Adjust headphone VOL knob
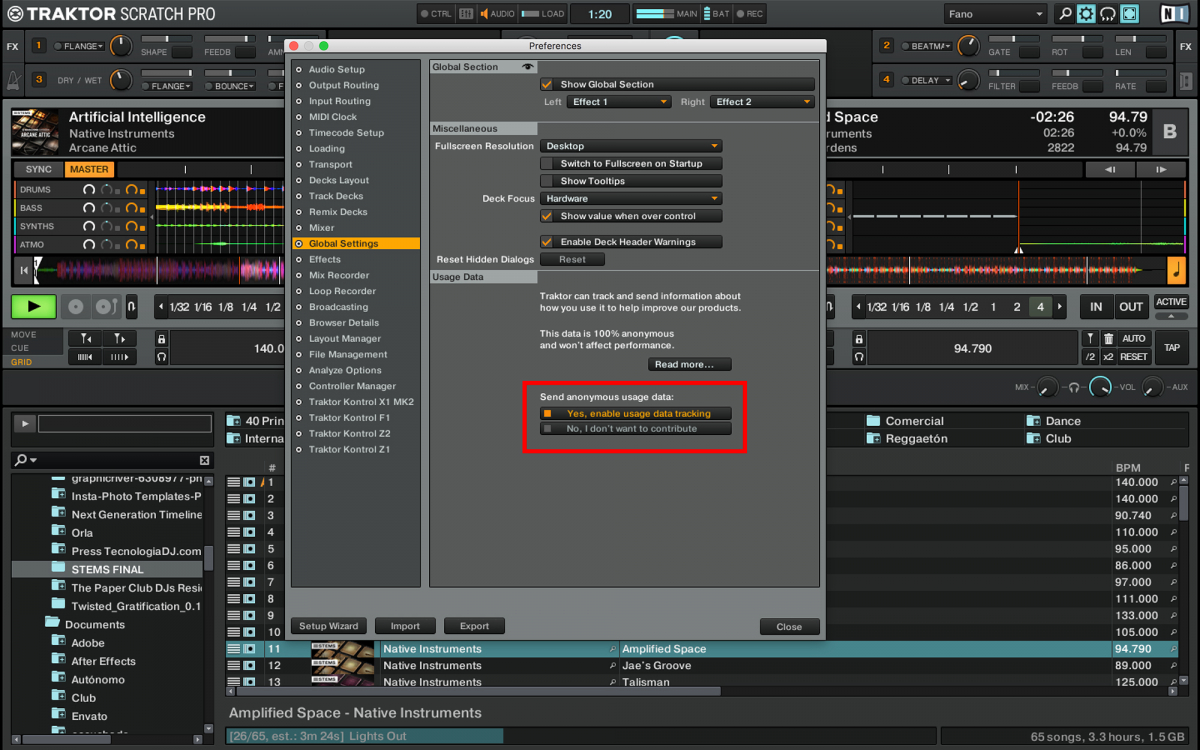1200x750 pixels. point(1100,387)
